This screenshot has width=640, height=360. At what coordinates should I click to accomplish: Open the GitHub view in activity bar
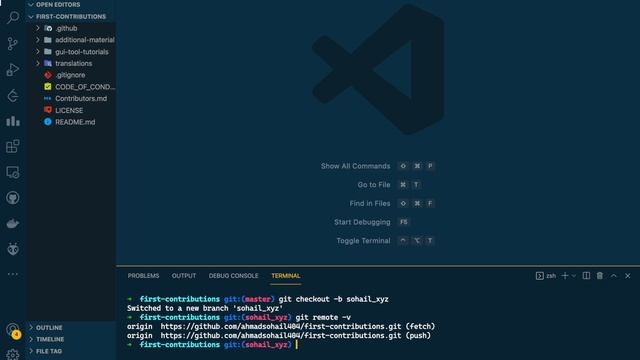point(13,198)
